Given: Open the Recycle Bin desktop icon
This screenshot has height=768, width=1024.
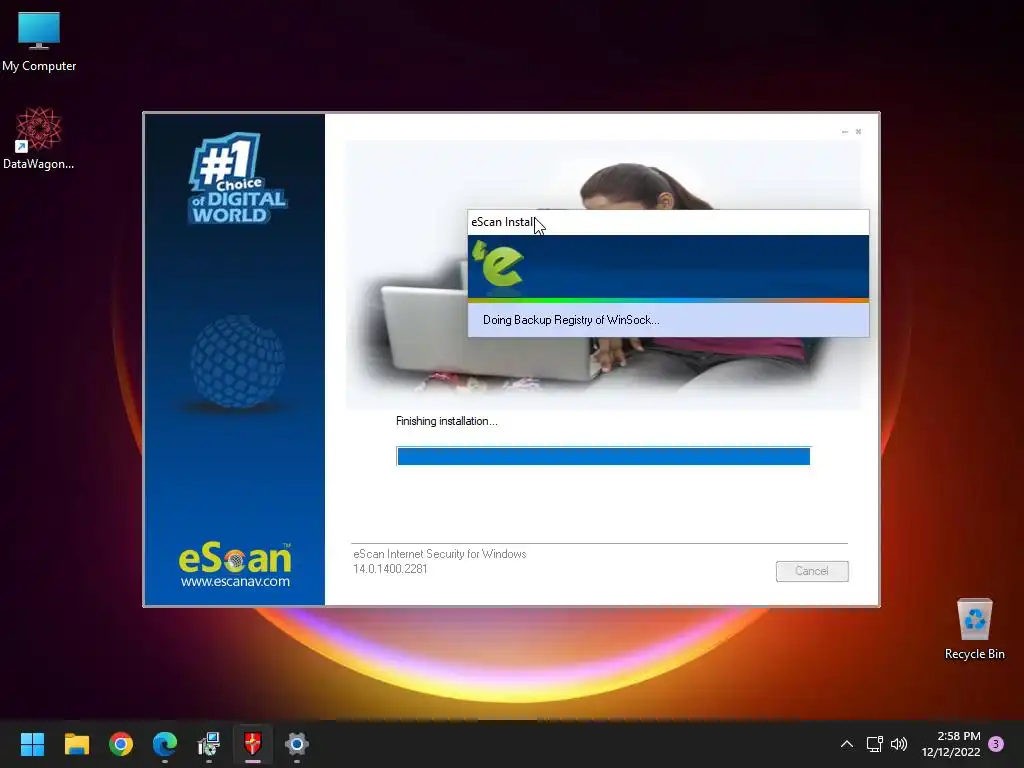Looking at the screenshot, I should click(974, 629).
